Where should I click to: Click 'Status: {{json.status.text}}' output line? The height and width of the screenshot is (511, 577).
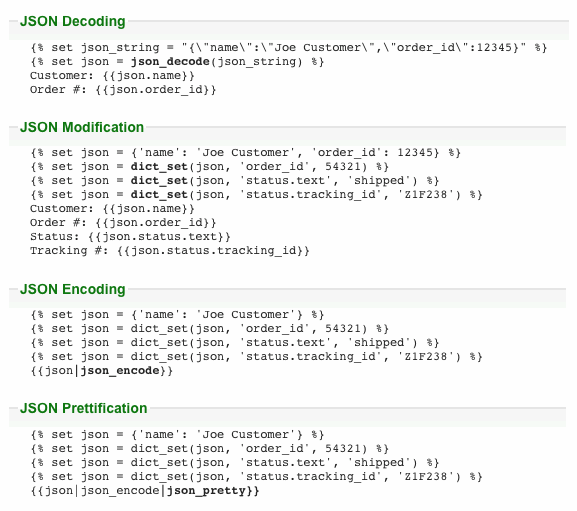point(130,237)
